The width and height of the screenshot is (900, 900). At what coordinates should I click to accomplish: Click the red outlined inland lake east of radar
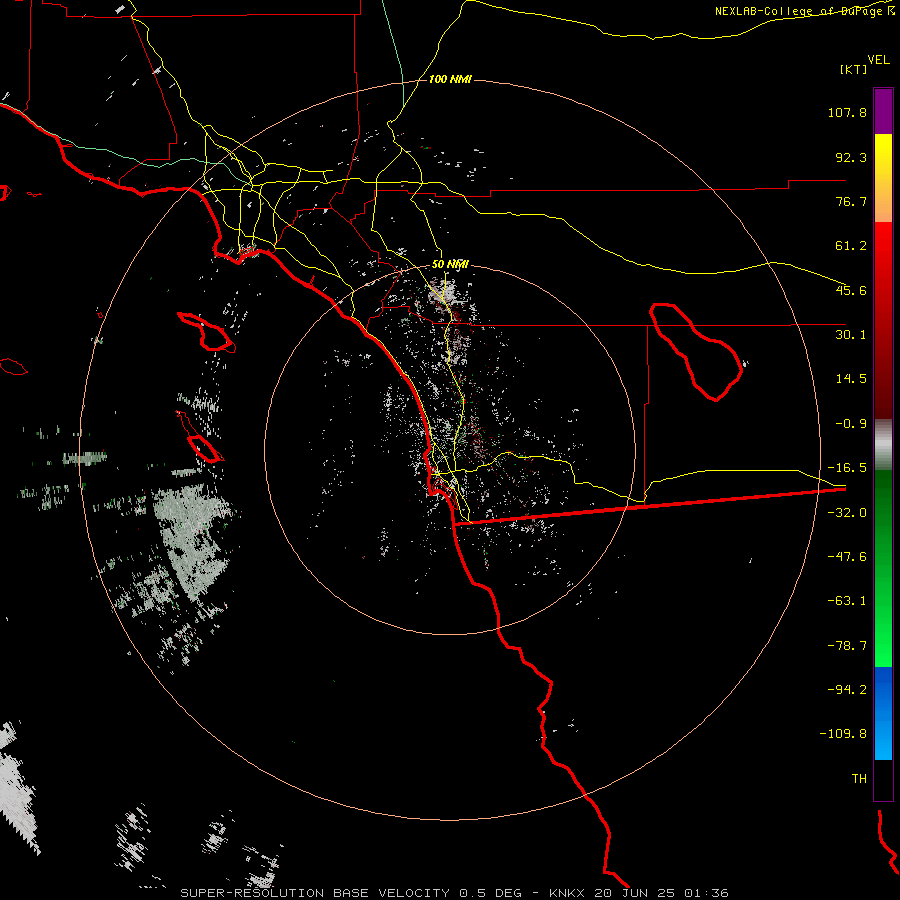(x=695, y=351)
